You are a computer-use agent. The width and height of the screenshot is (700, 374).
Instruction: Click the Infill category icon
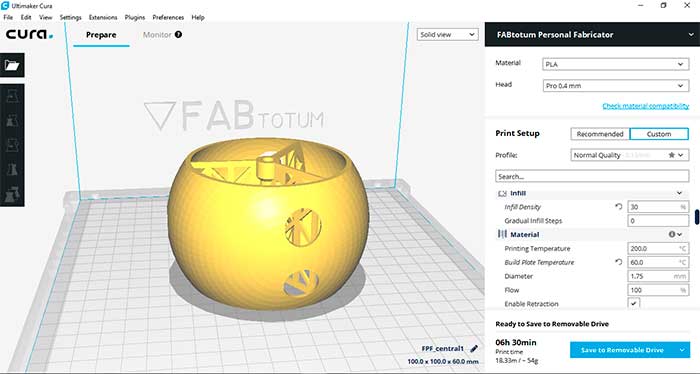tap(502, 193)
